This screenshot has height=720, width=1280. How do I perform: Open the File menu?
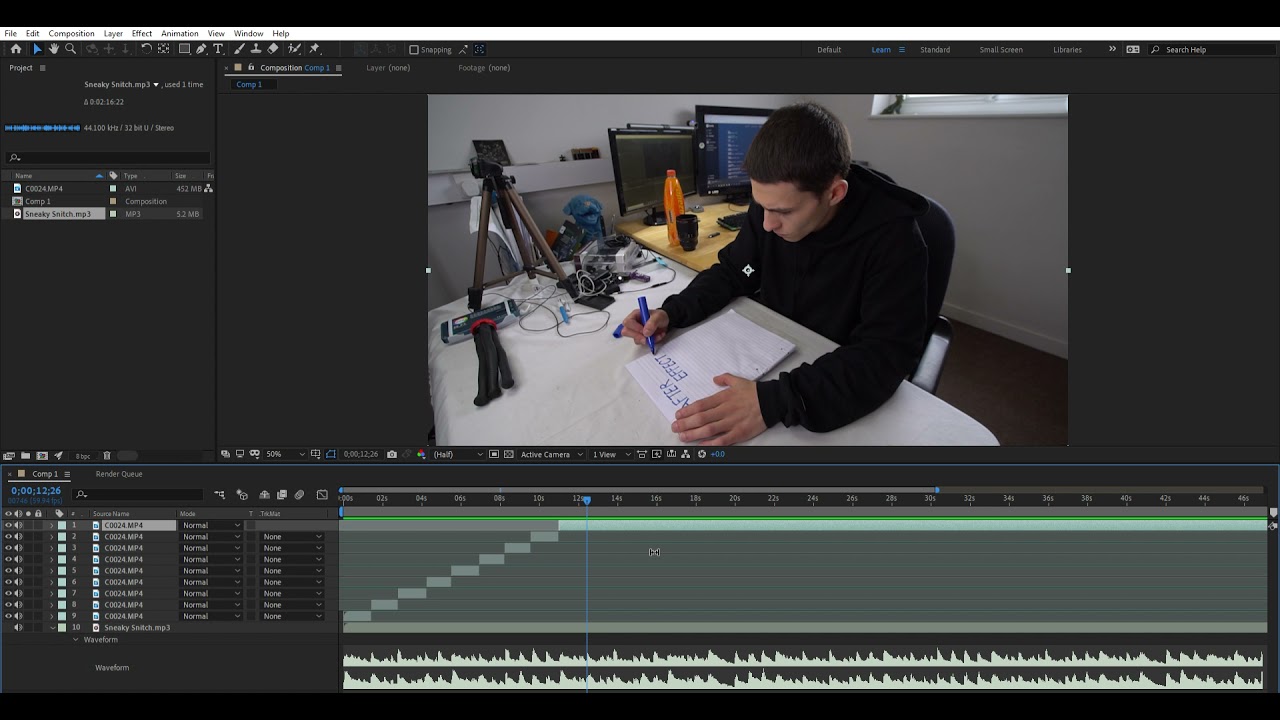click(x=10, y=33)
